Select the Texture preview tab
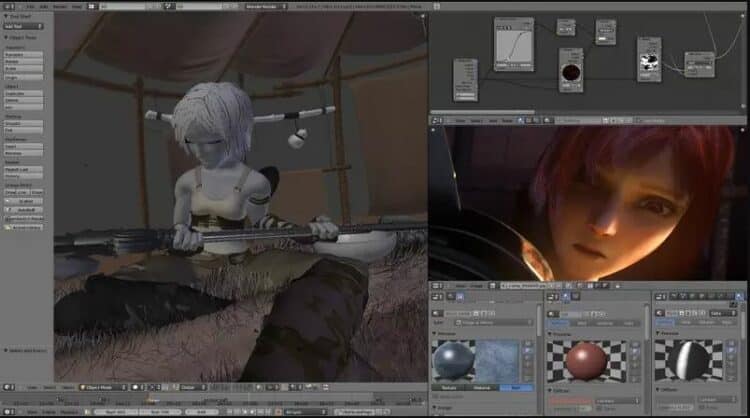This screenshot has height=418, width=750. click(449, 388)
